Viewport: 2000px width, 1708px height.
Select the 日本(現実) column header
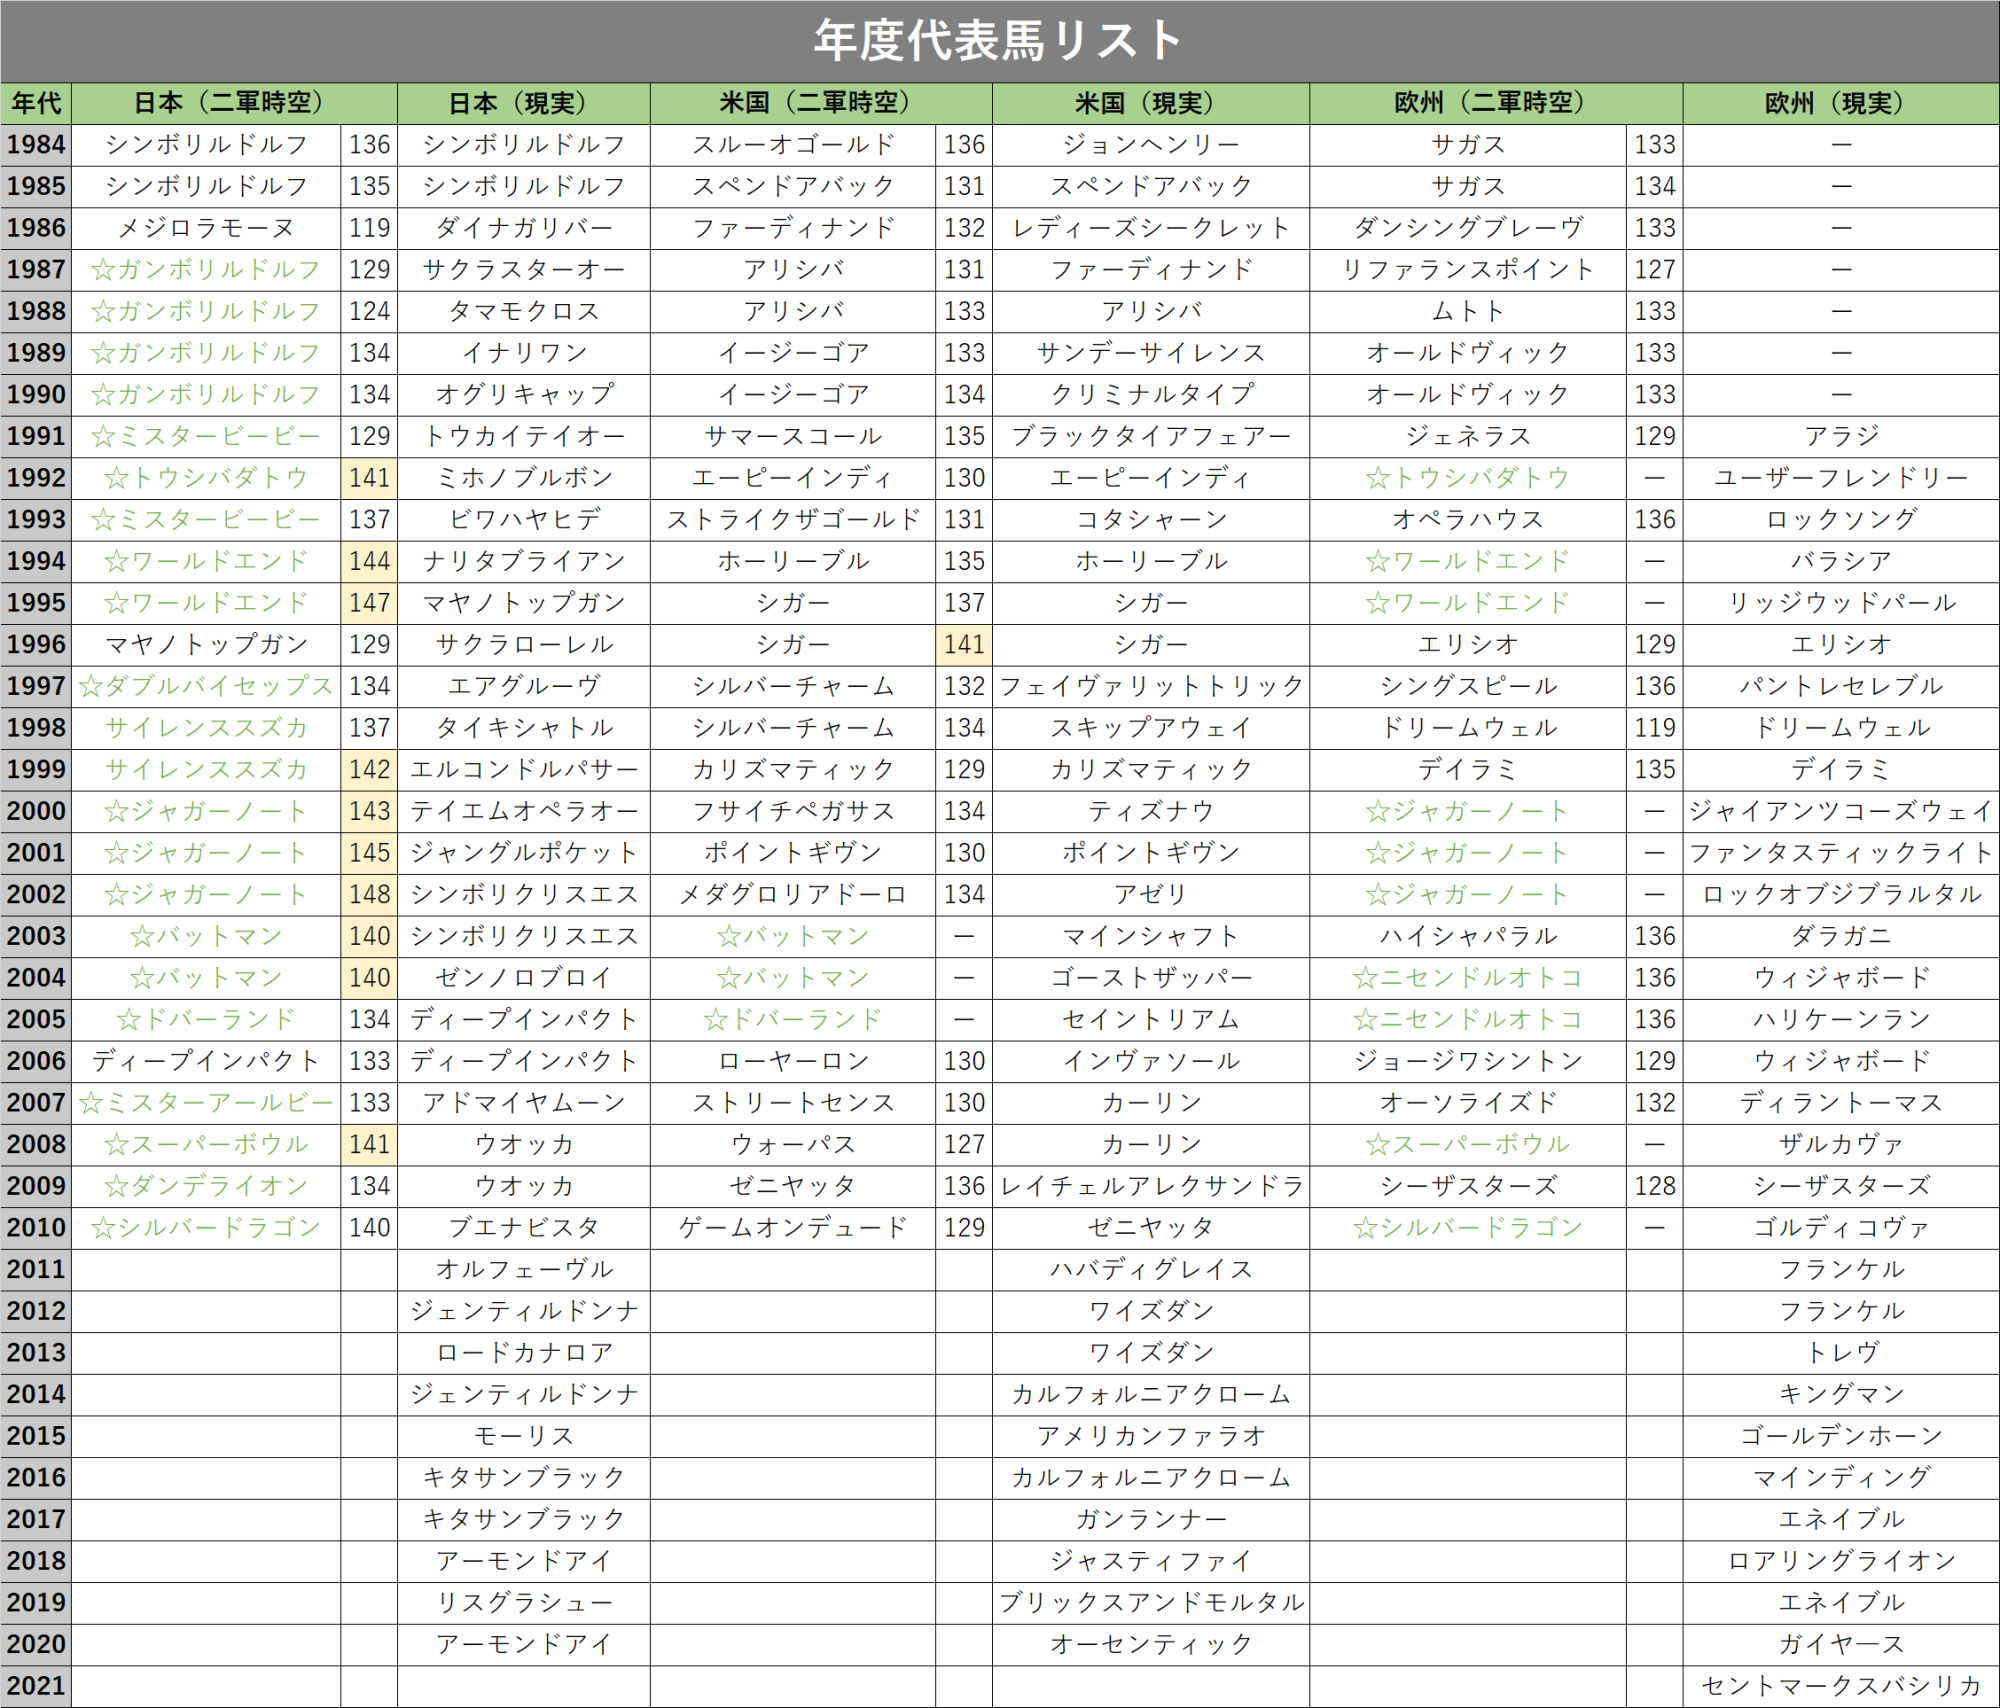(x=523, y=103)
